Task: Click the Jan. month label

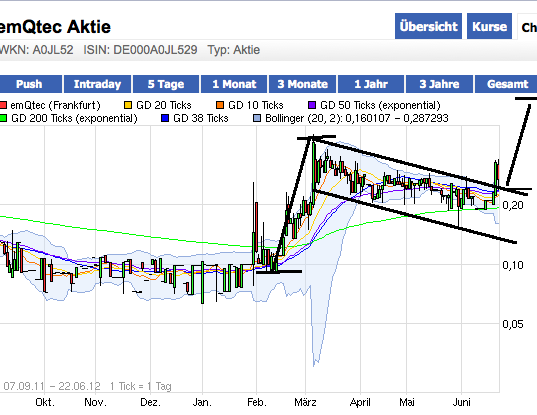Action: 202,402
